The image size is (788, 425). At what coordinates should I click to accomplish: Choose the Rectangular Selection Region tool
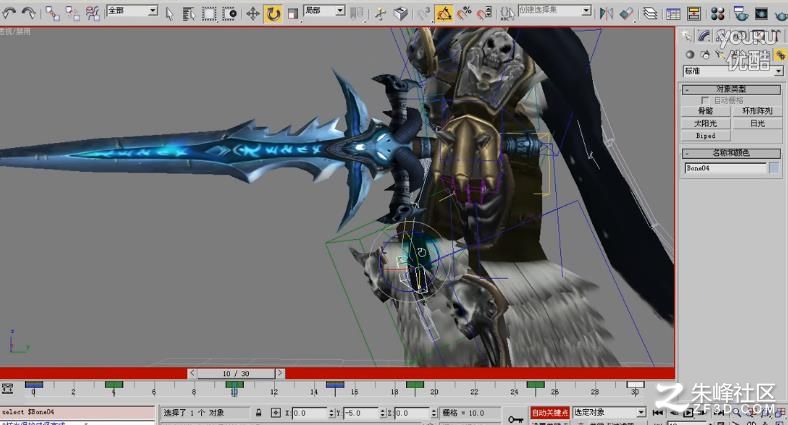point(209,14)
